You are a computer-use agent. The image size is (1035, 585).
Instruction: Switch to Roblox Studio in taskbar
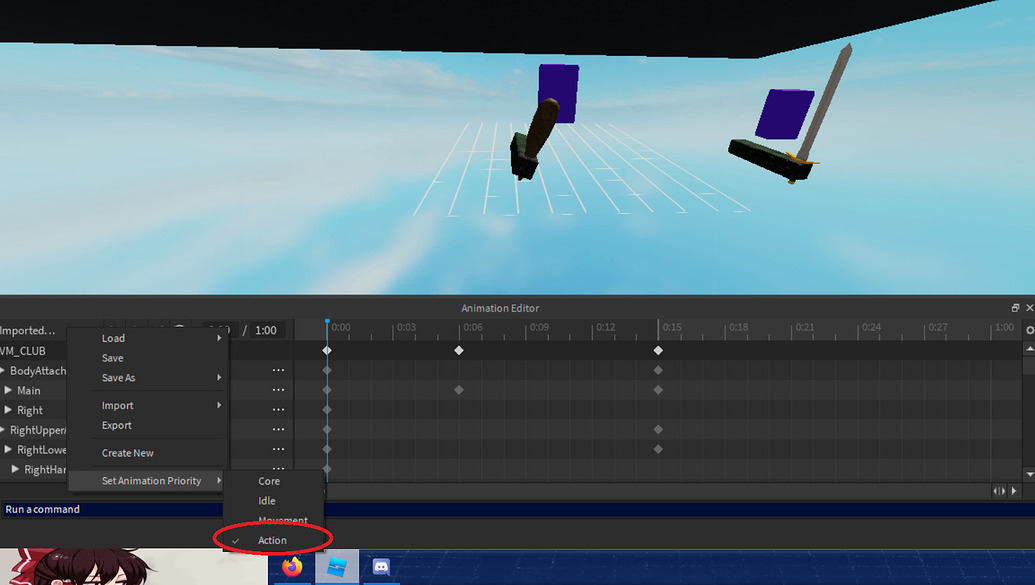[x=337, y=567]
